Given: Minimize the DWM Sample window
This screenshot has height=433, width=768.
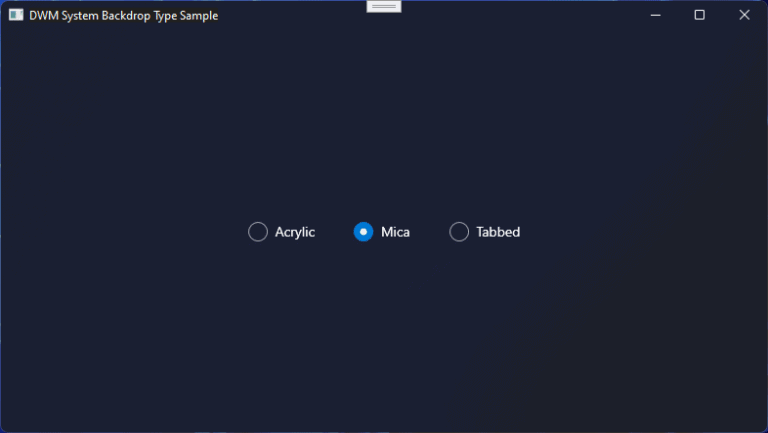Looking at the screenshot, I should [655, 15].
